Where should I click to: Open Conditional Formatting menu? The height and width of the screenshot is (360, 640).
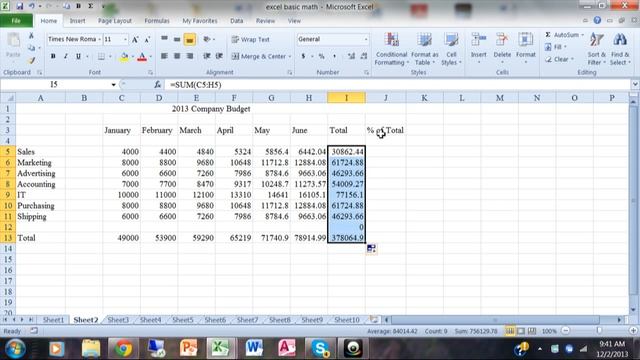(391, 49)
